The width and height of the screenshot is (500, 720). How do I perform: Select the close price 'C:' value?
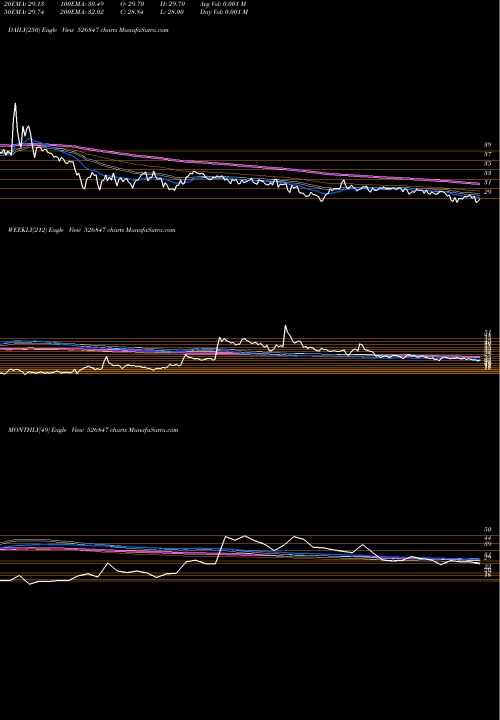[132, 12]
